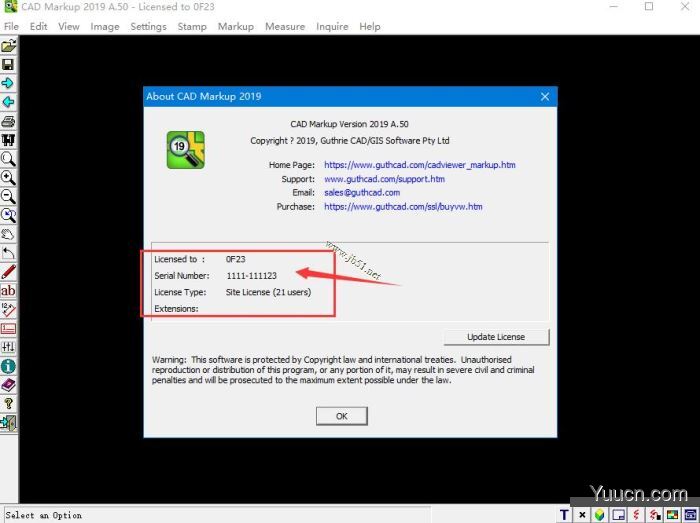The width and height of the screenshot is (700, 523).
Task: Go to next drawing with right arrow
Action: point(8,83)
